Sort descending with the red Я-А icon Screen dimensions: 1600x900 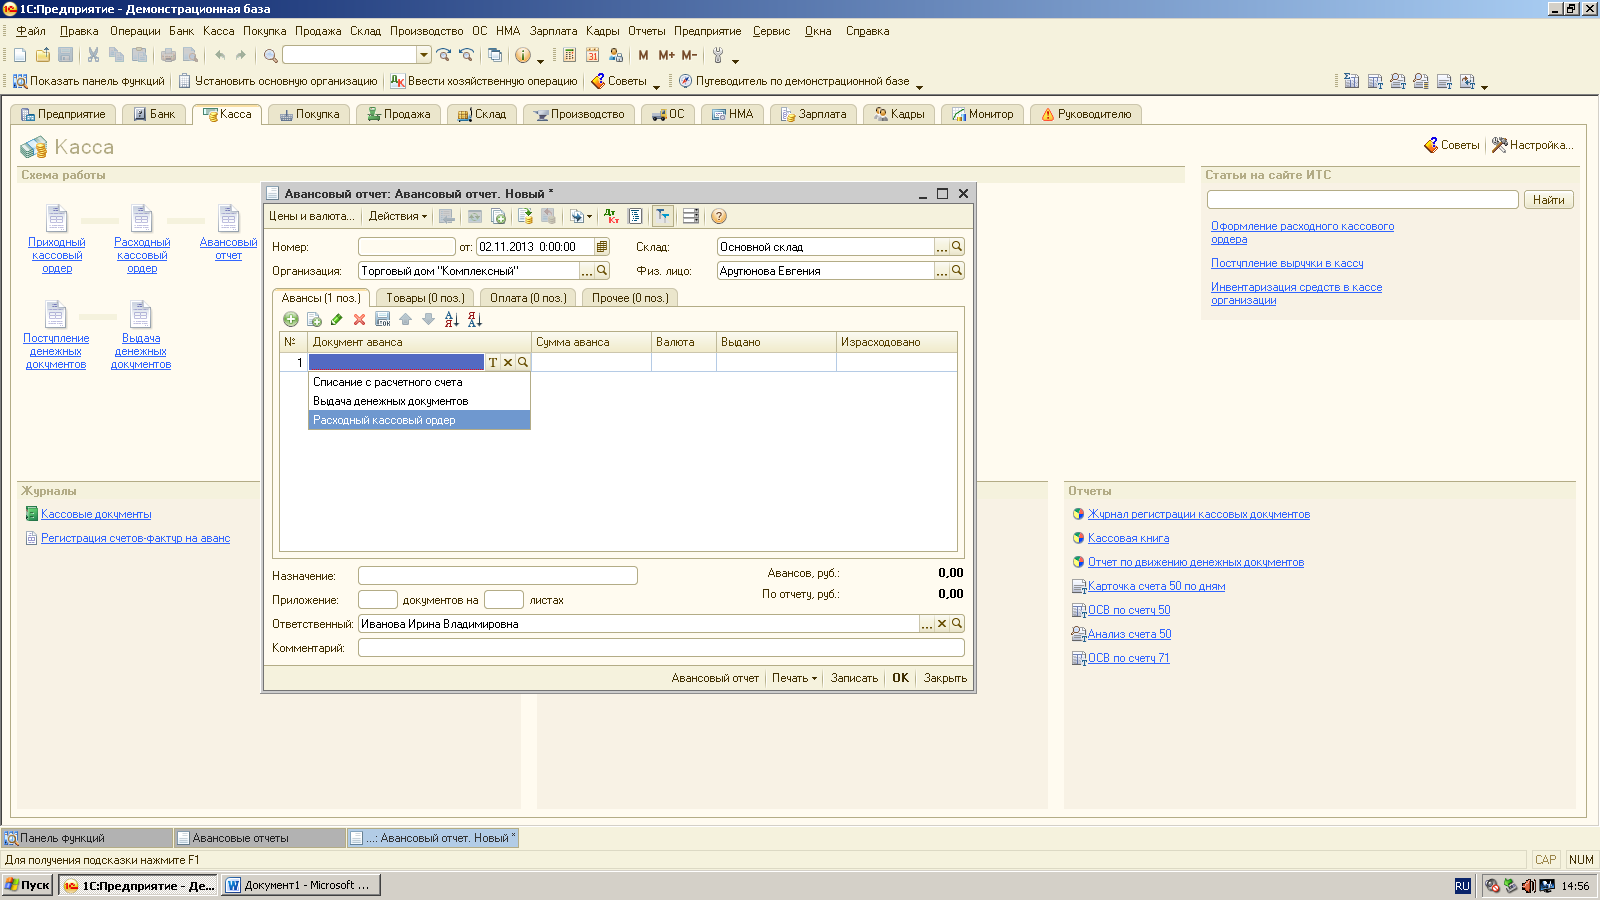(475, 319)
